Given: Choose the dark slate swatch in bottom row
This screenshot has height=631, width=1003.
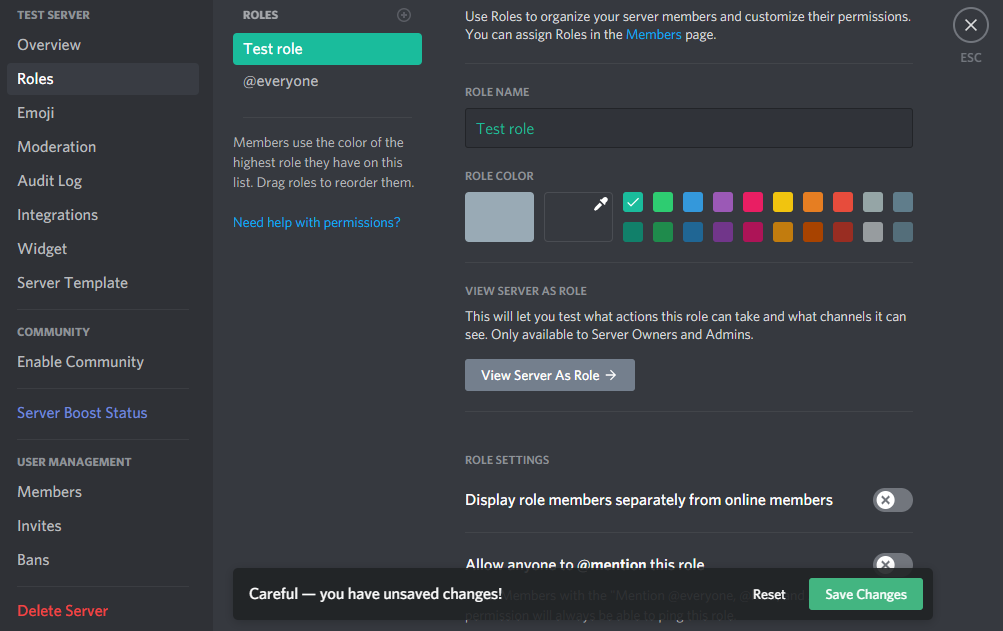Looking at the screenshot, I should (x=903, y=232).
